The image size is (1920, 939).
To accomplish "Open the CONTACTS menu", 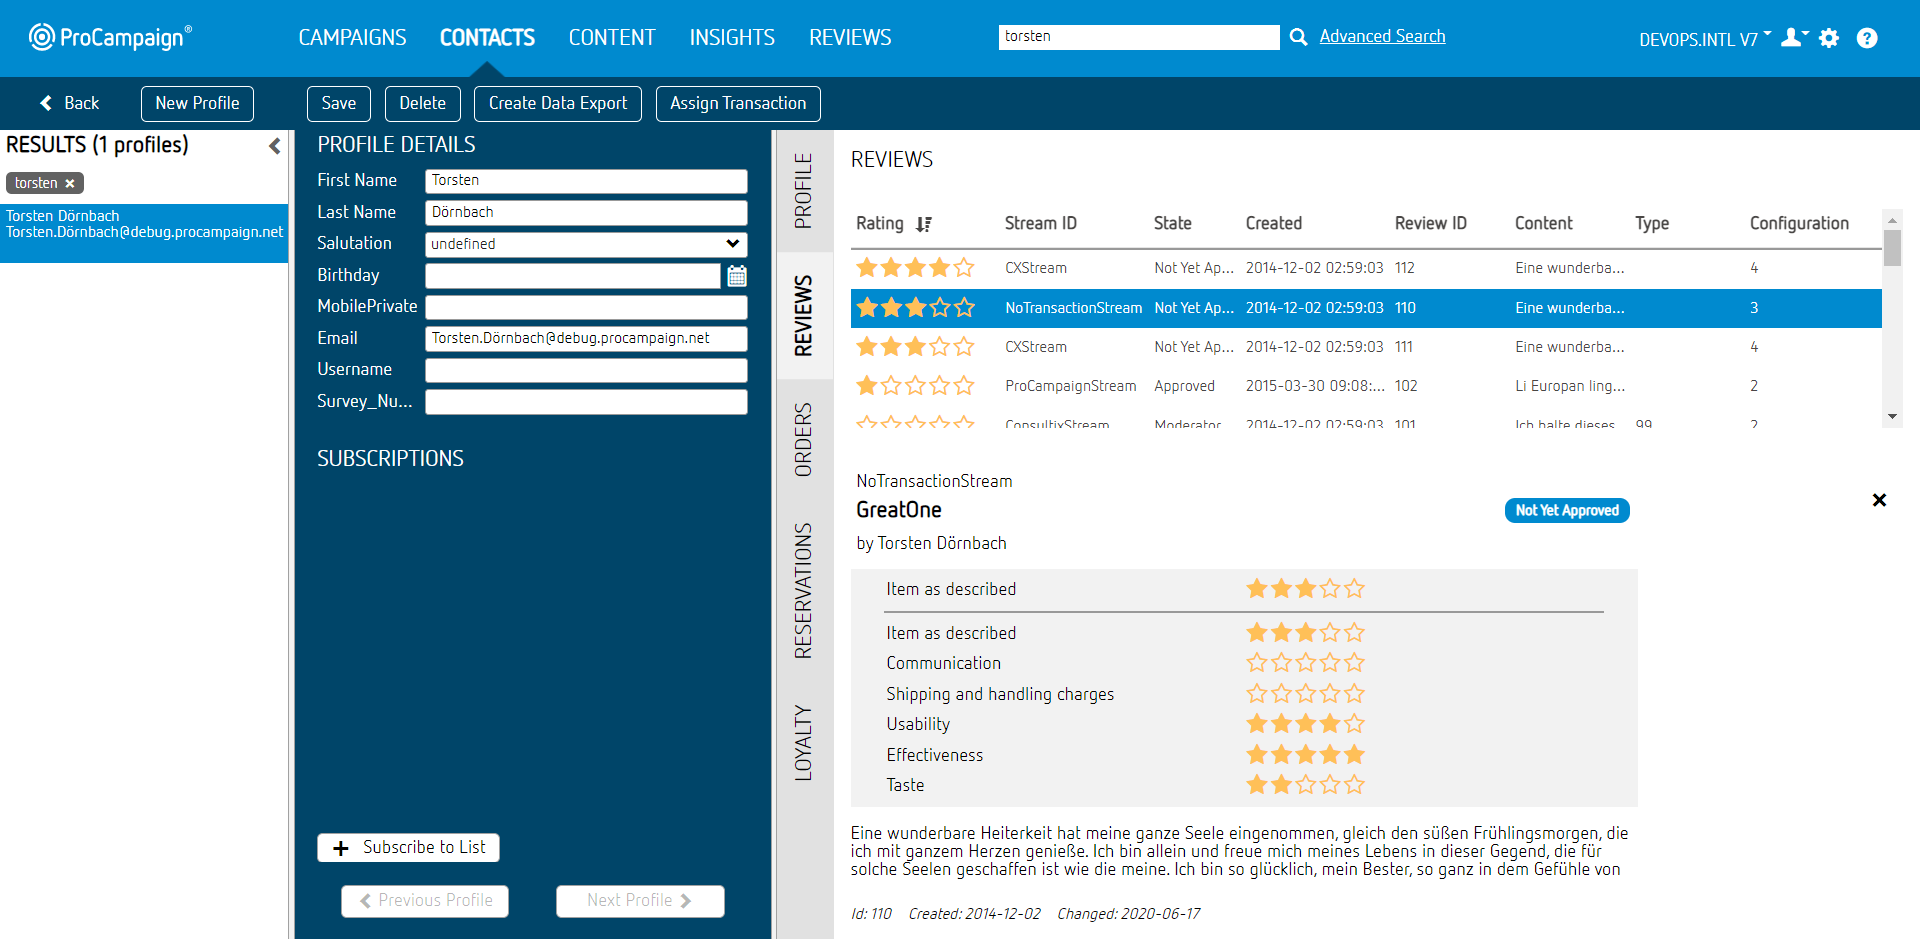I will coord(487,38).
